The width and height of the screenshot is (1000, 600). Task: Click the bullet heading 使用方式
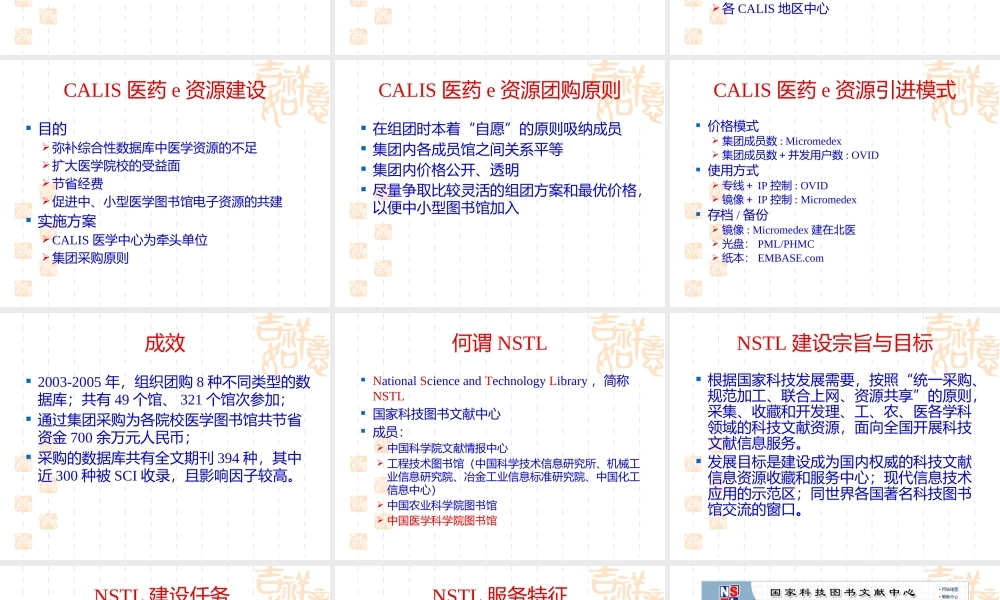[x=733, y=170]
